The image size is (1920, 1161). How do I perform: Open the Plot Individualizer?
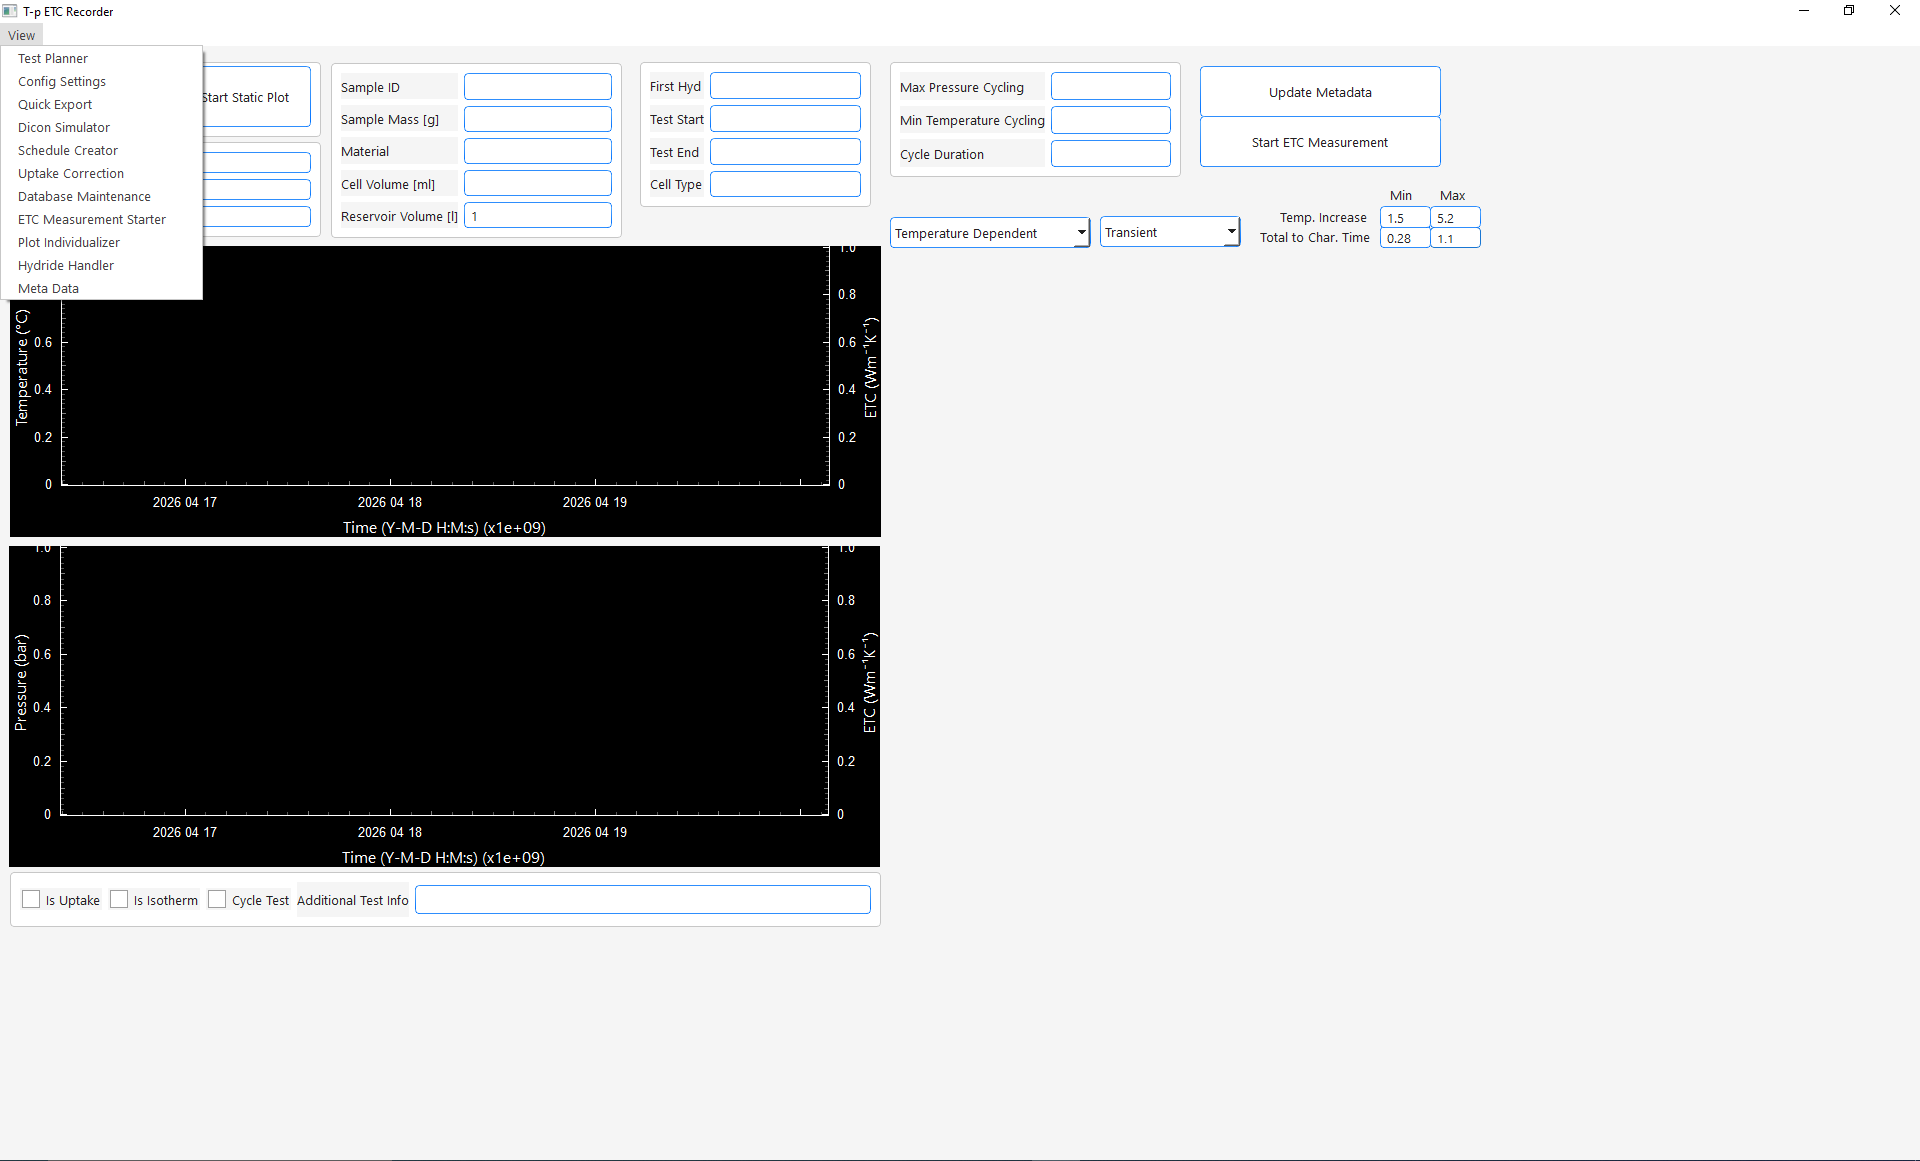[68, 242]
